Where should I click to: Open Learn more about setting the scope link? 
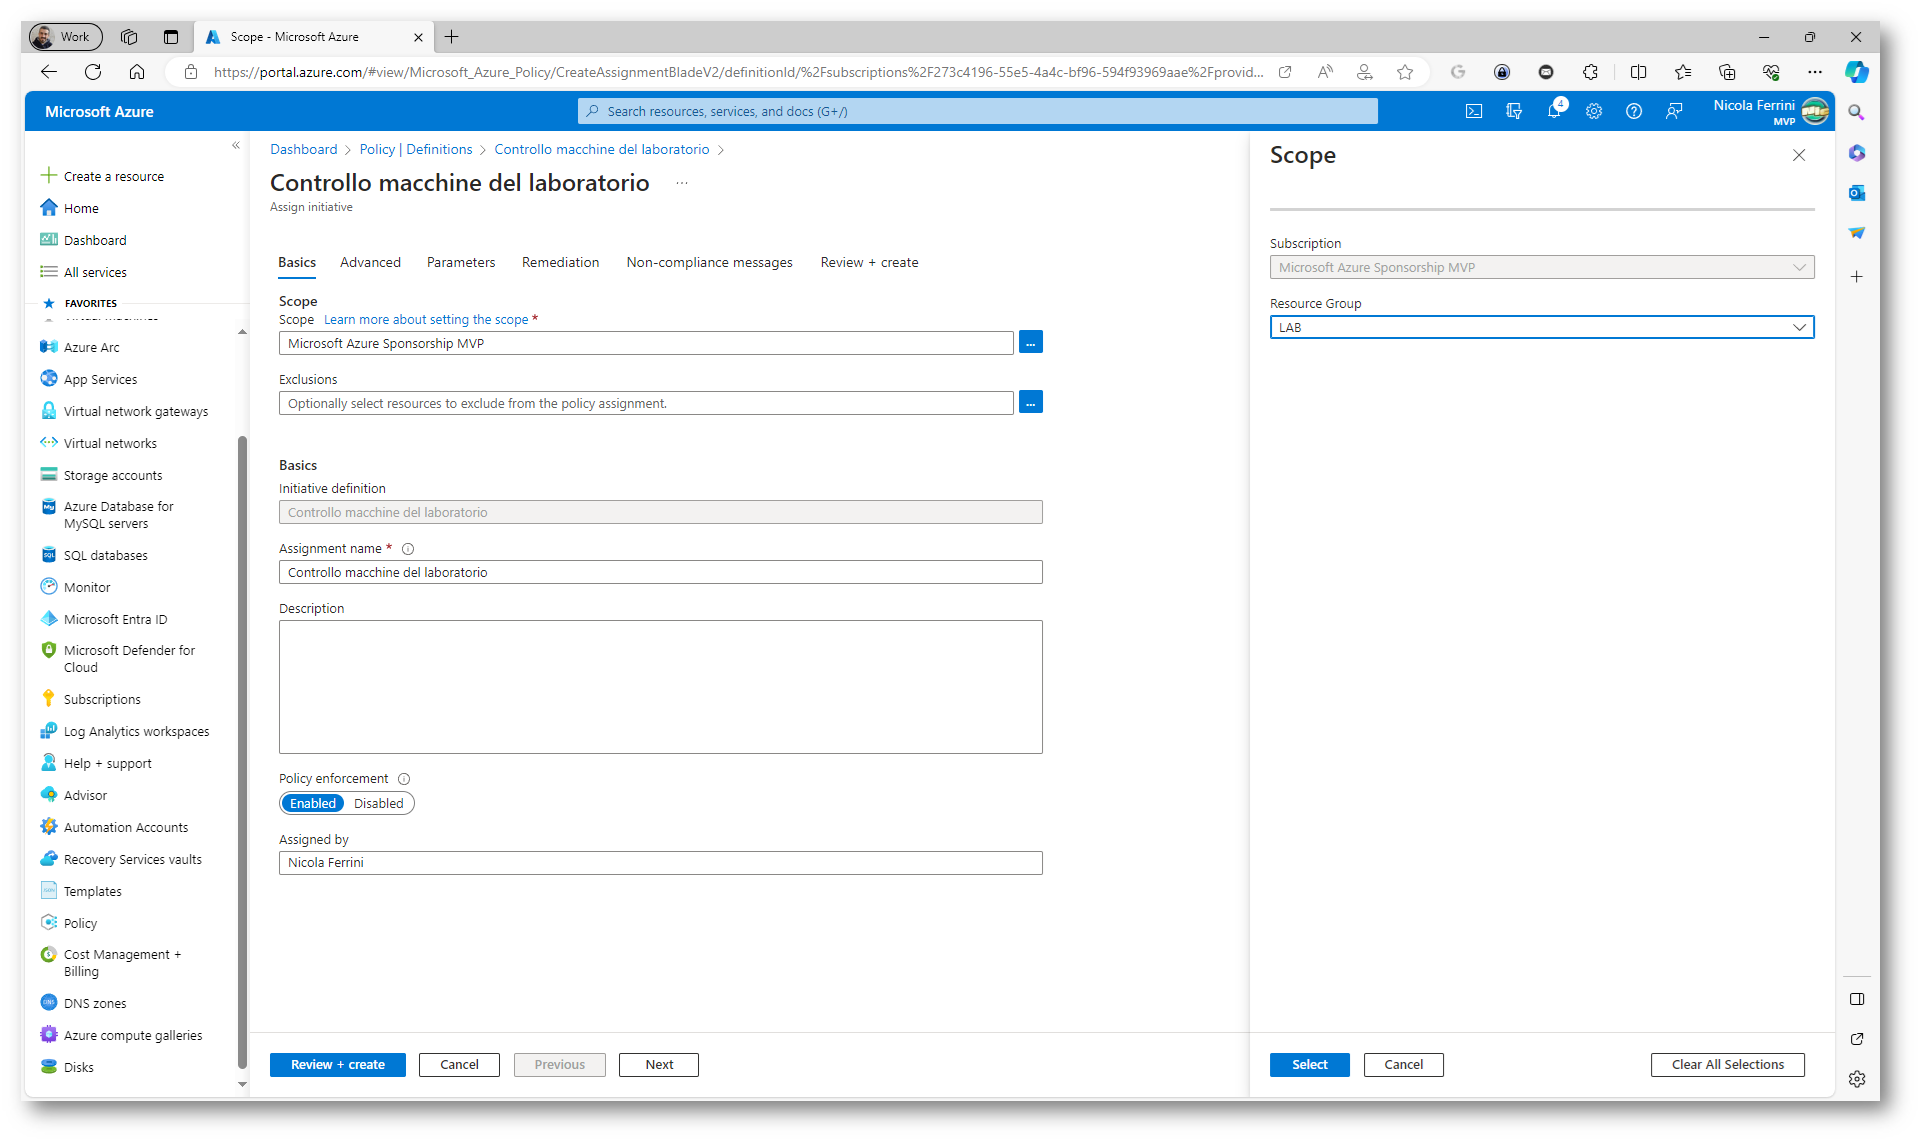click(426, 320)
